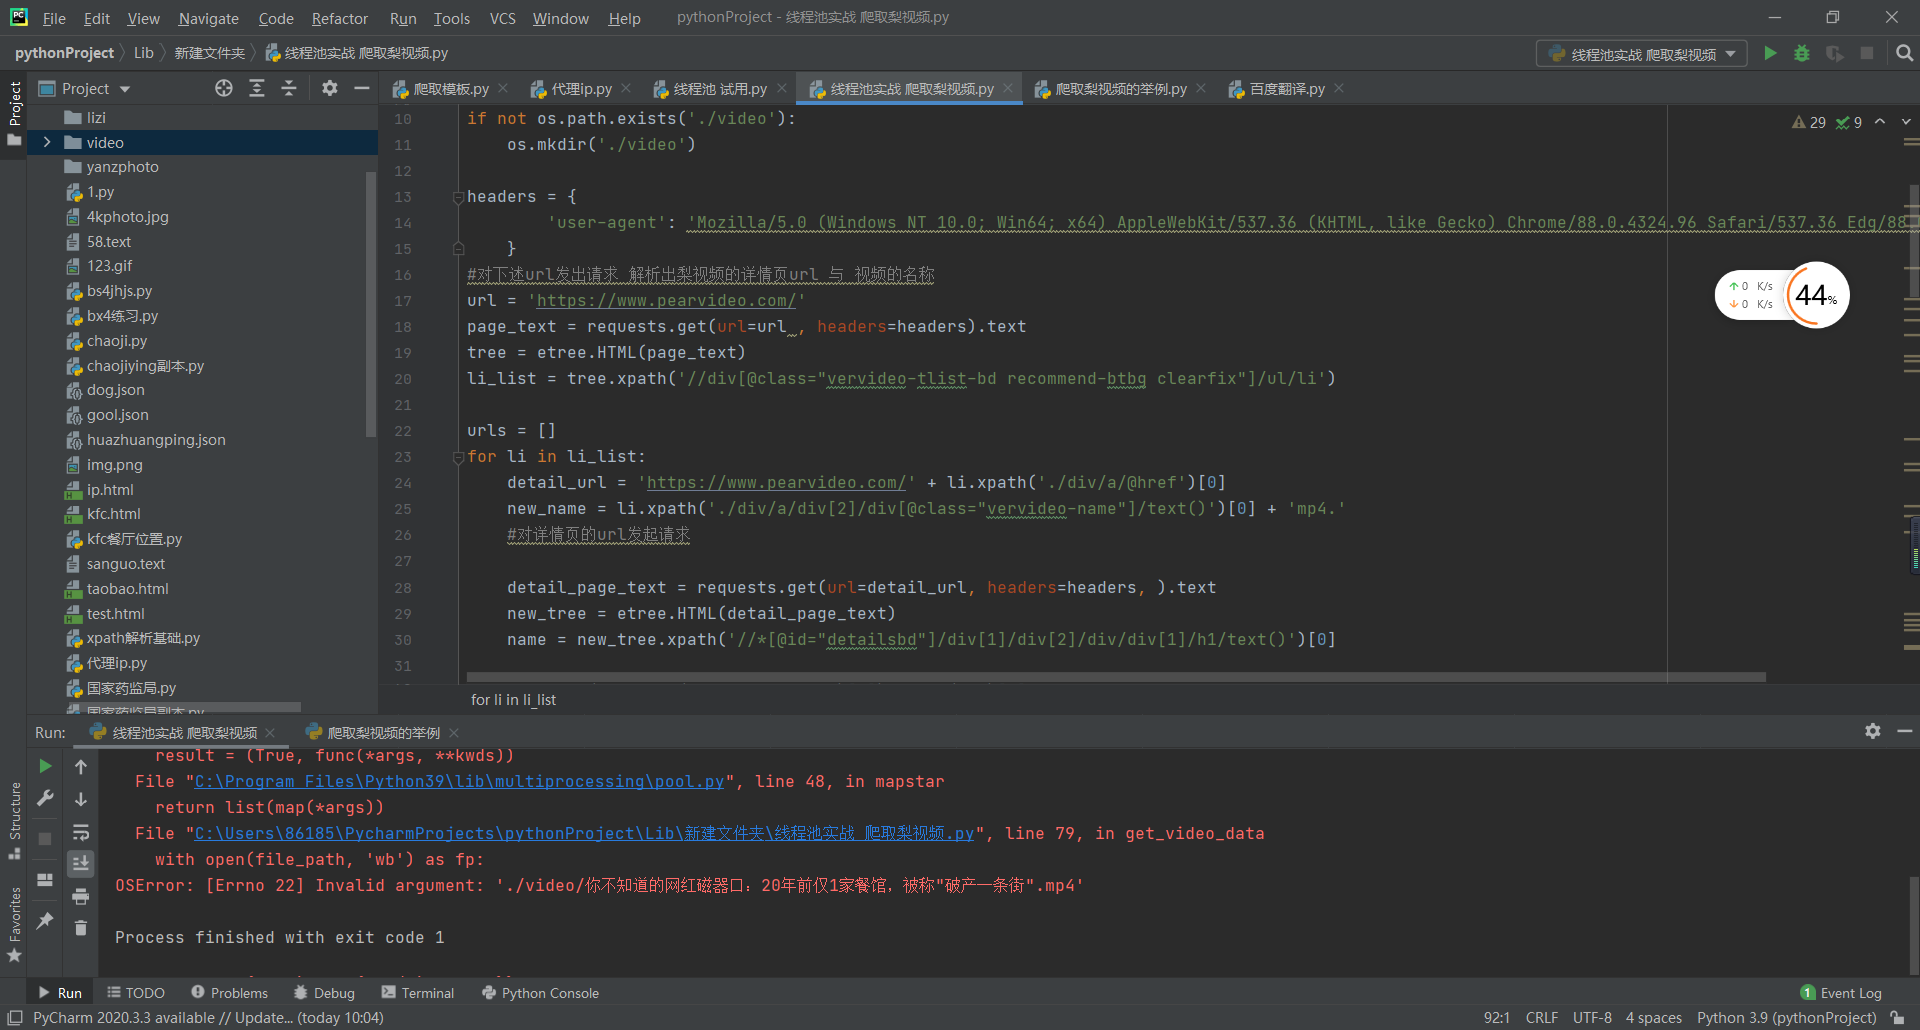Open the TODO tool window

click(x=135, y=993)
